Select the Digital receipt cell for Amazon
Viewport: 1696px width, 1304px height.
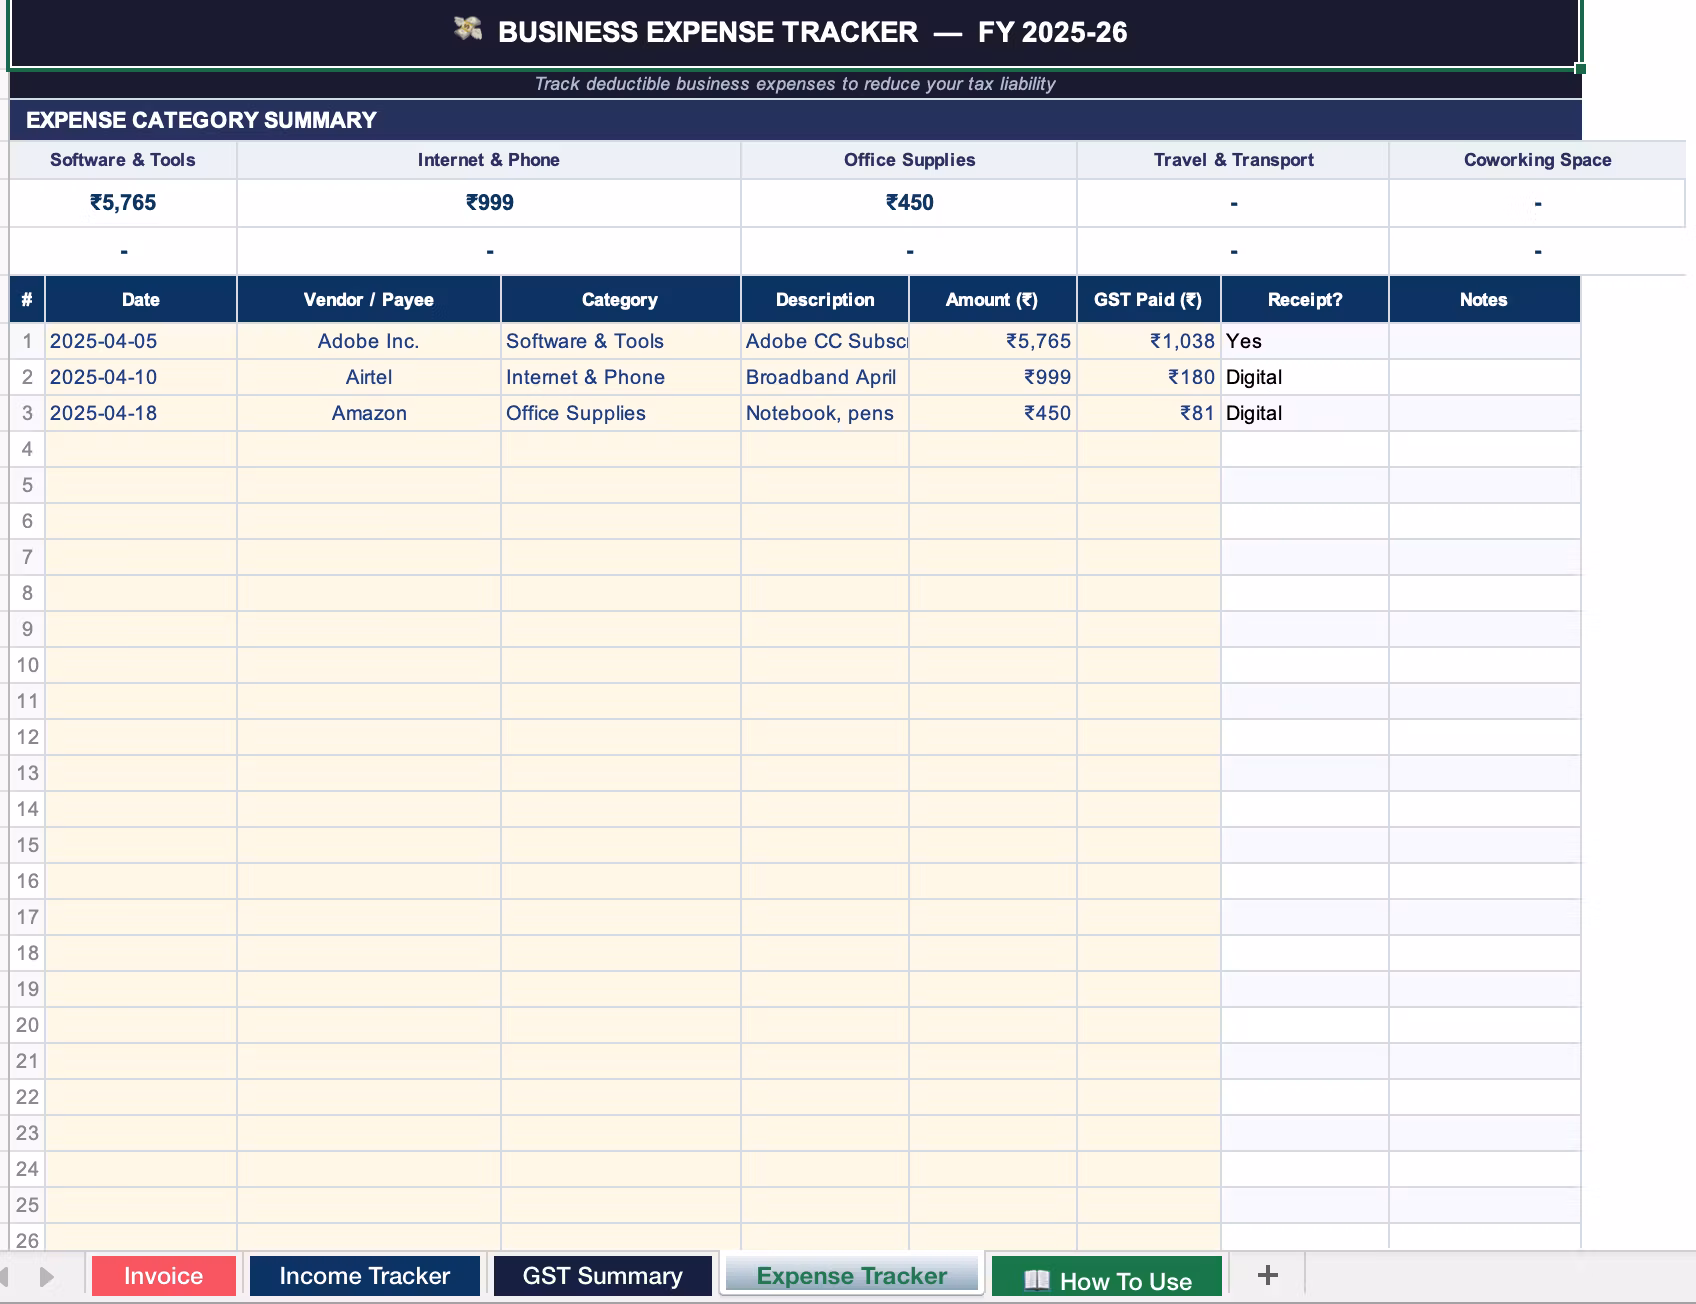coord(1305,413)
